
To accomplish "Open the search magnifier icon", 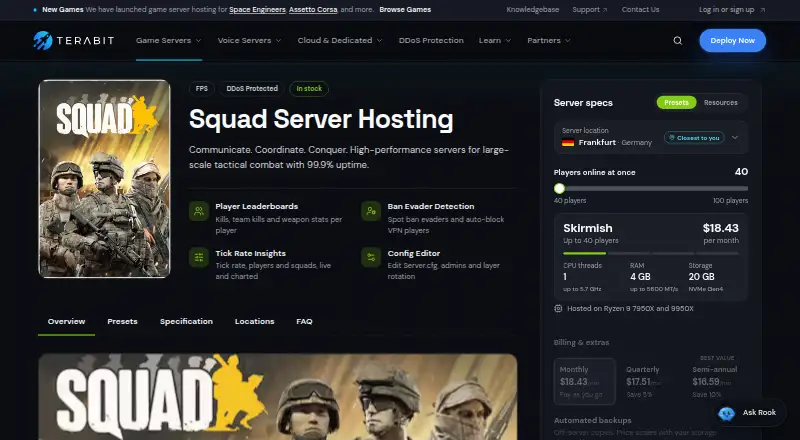I will 678,41.
